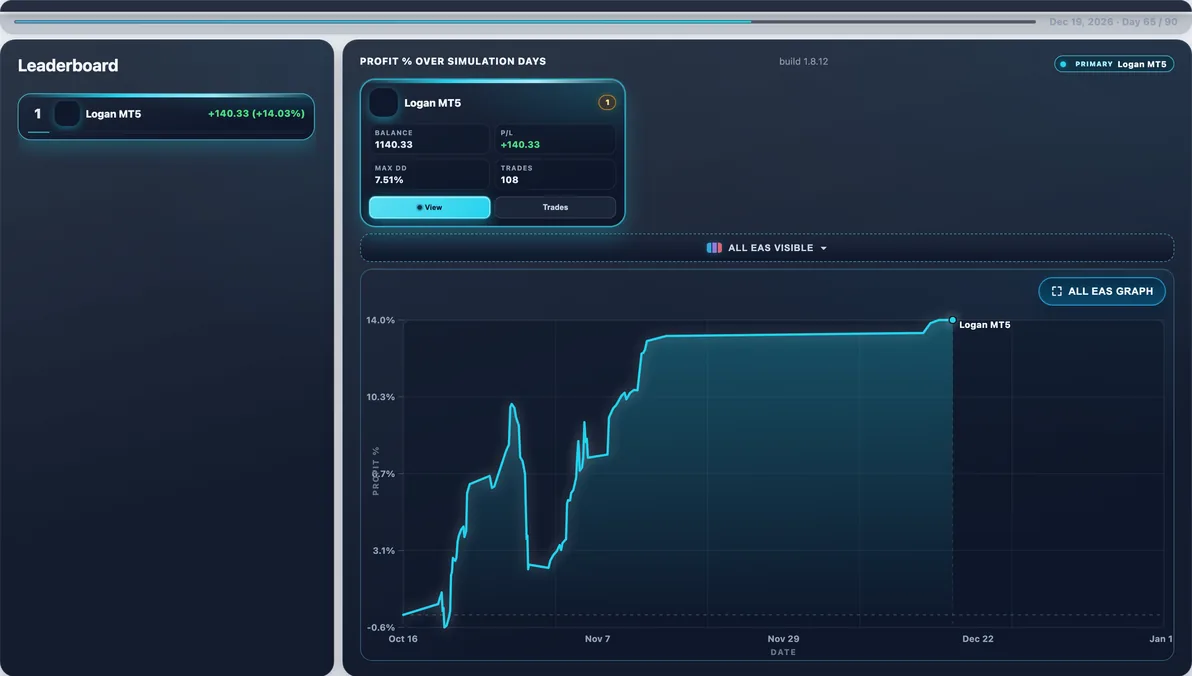Click the P/L +140.33 value on card

coord(520,144)
